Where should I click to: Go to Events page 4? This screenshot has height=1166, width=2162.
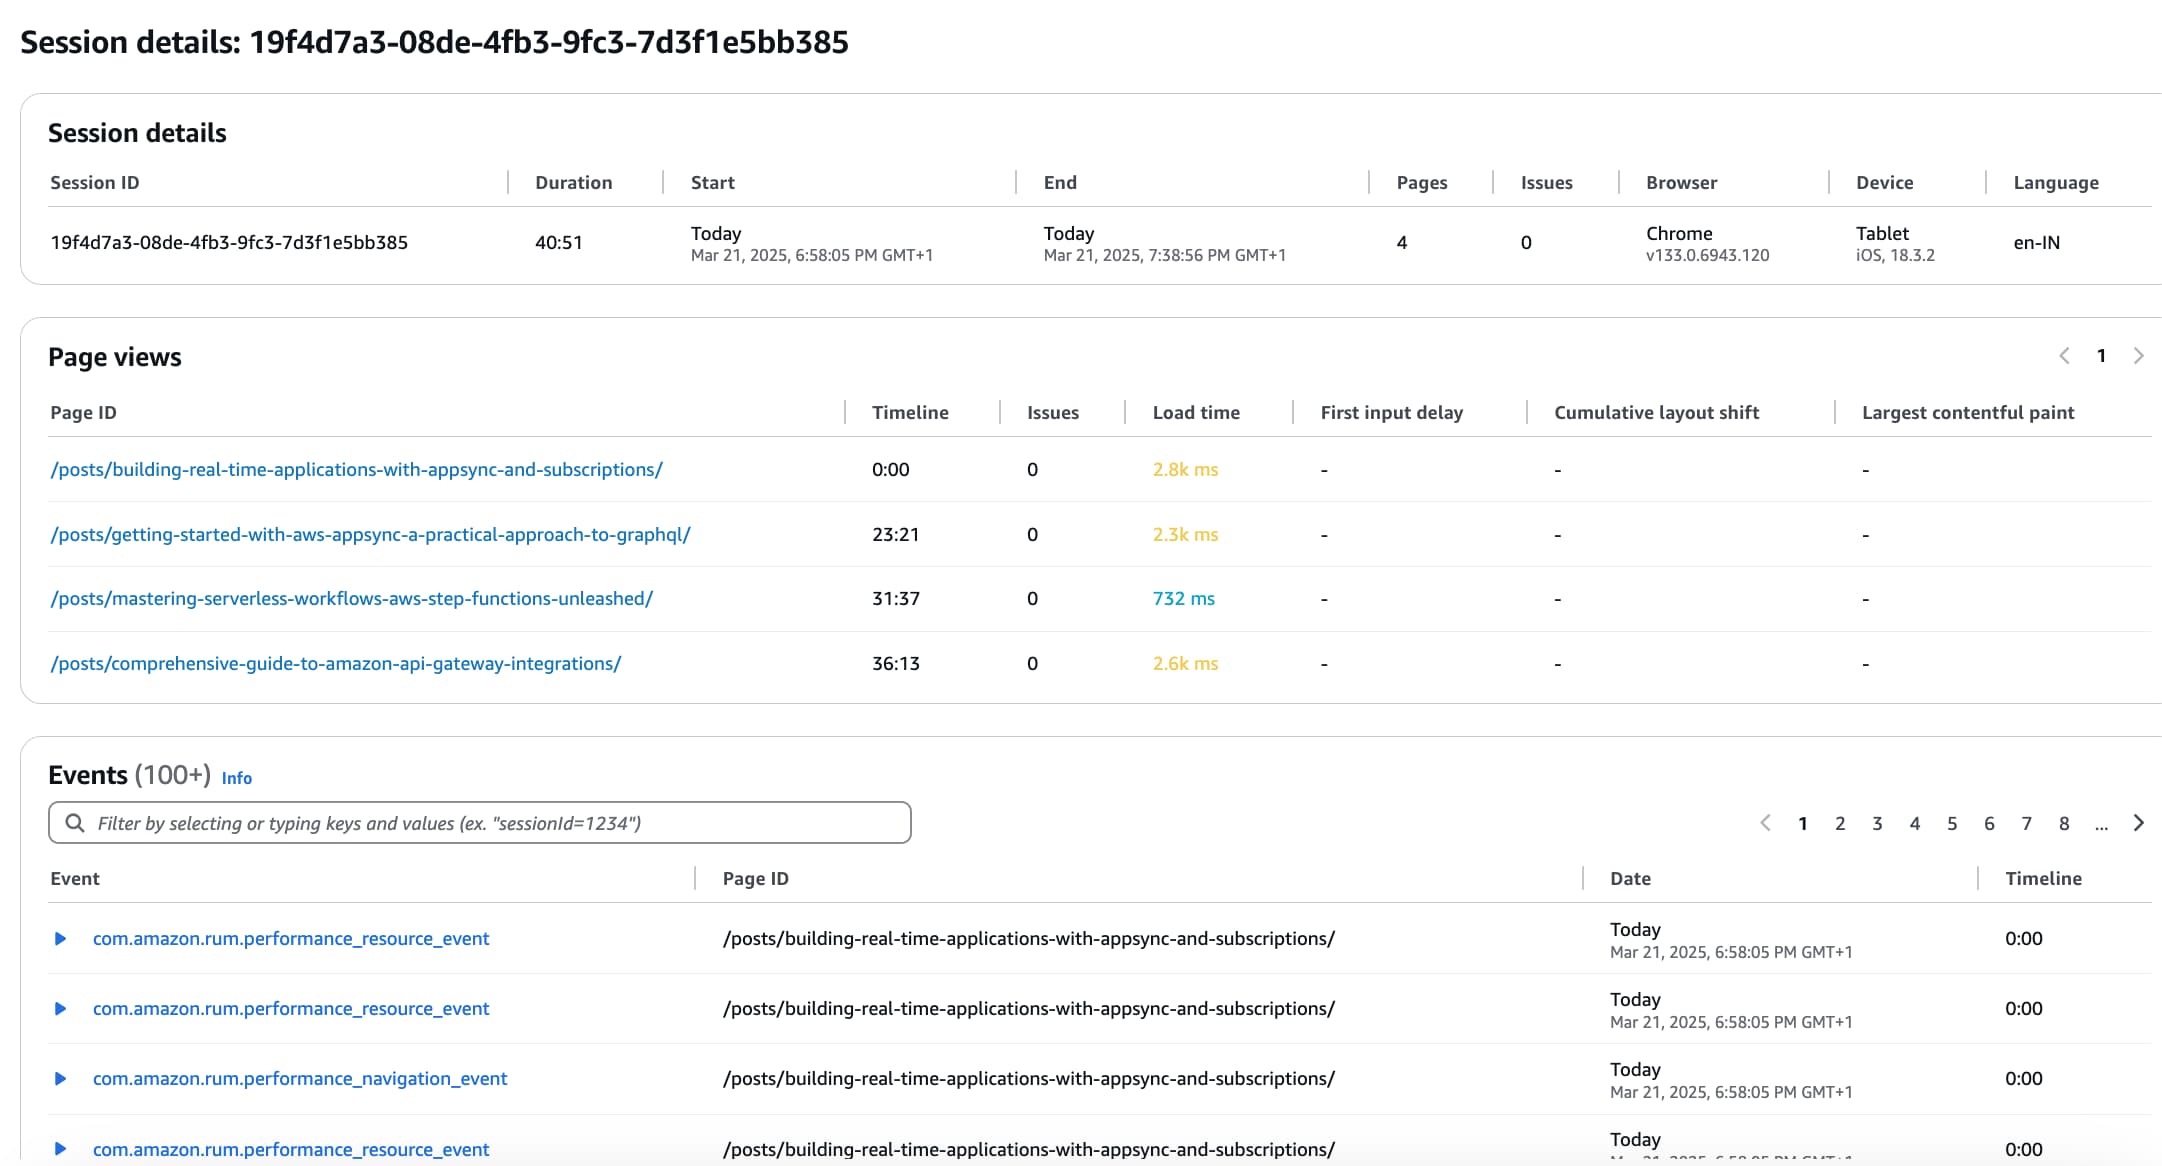(x=1915, y=824)
